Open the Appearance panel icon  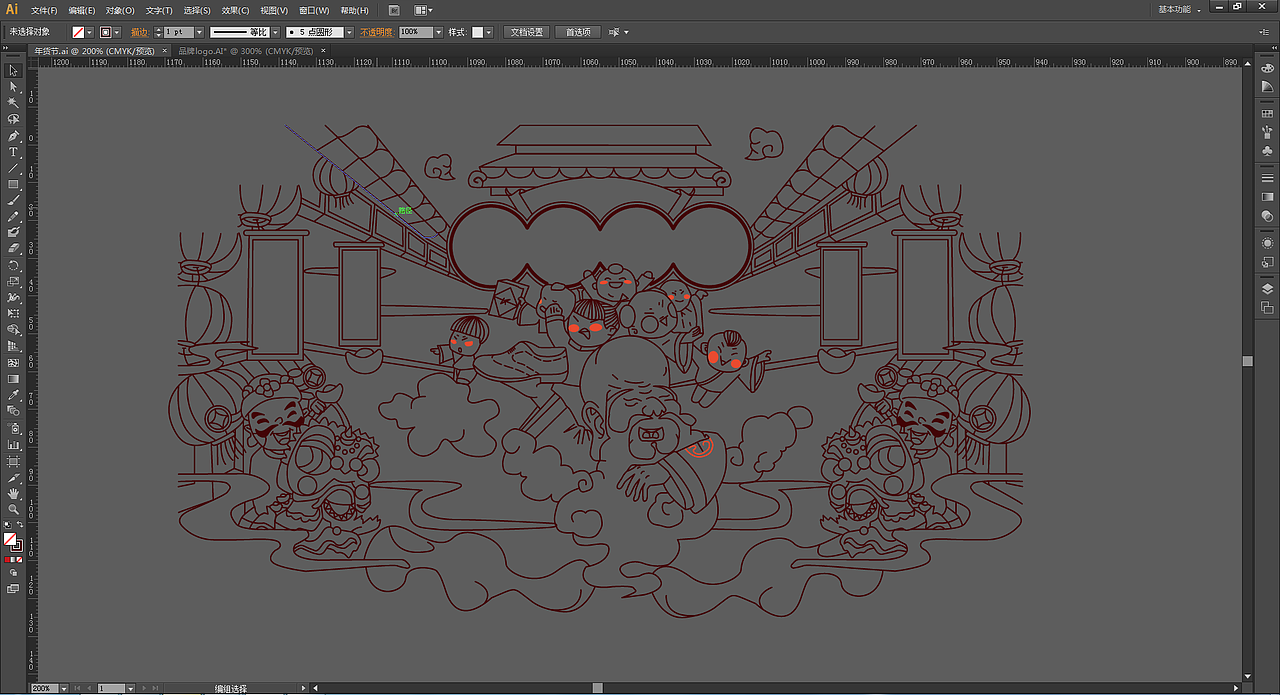pos(1268,243)
